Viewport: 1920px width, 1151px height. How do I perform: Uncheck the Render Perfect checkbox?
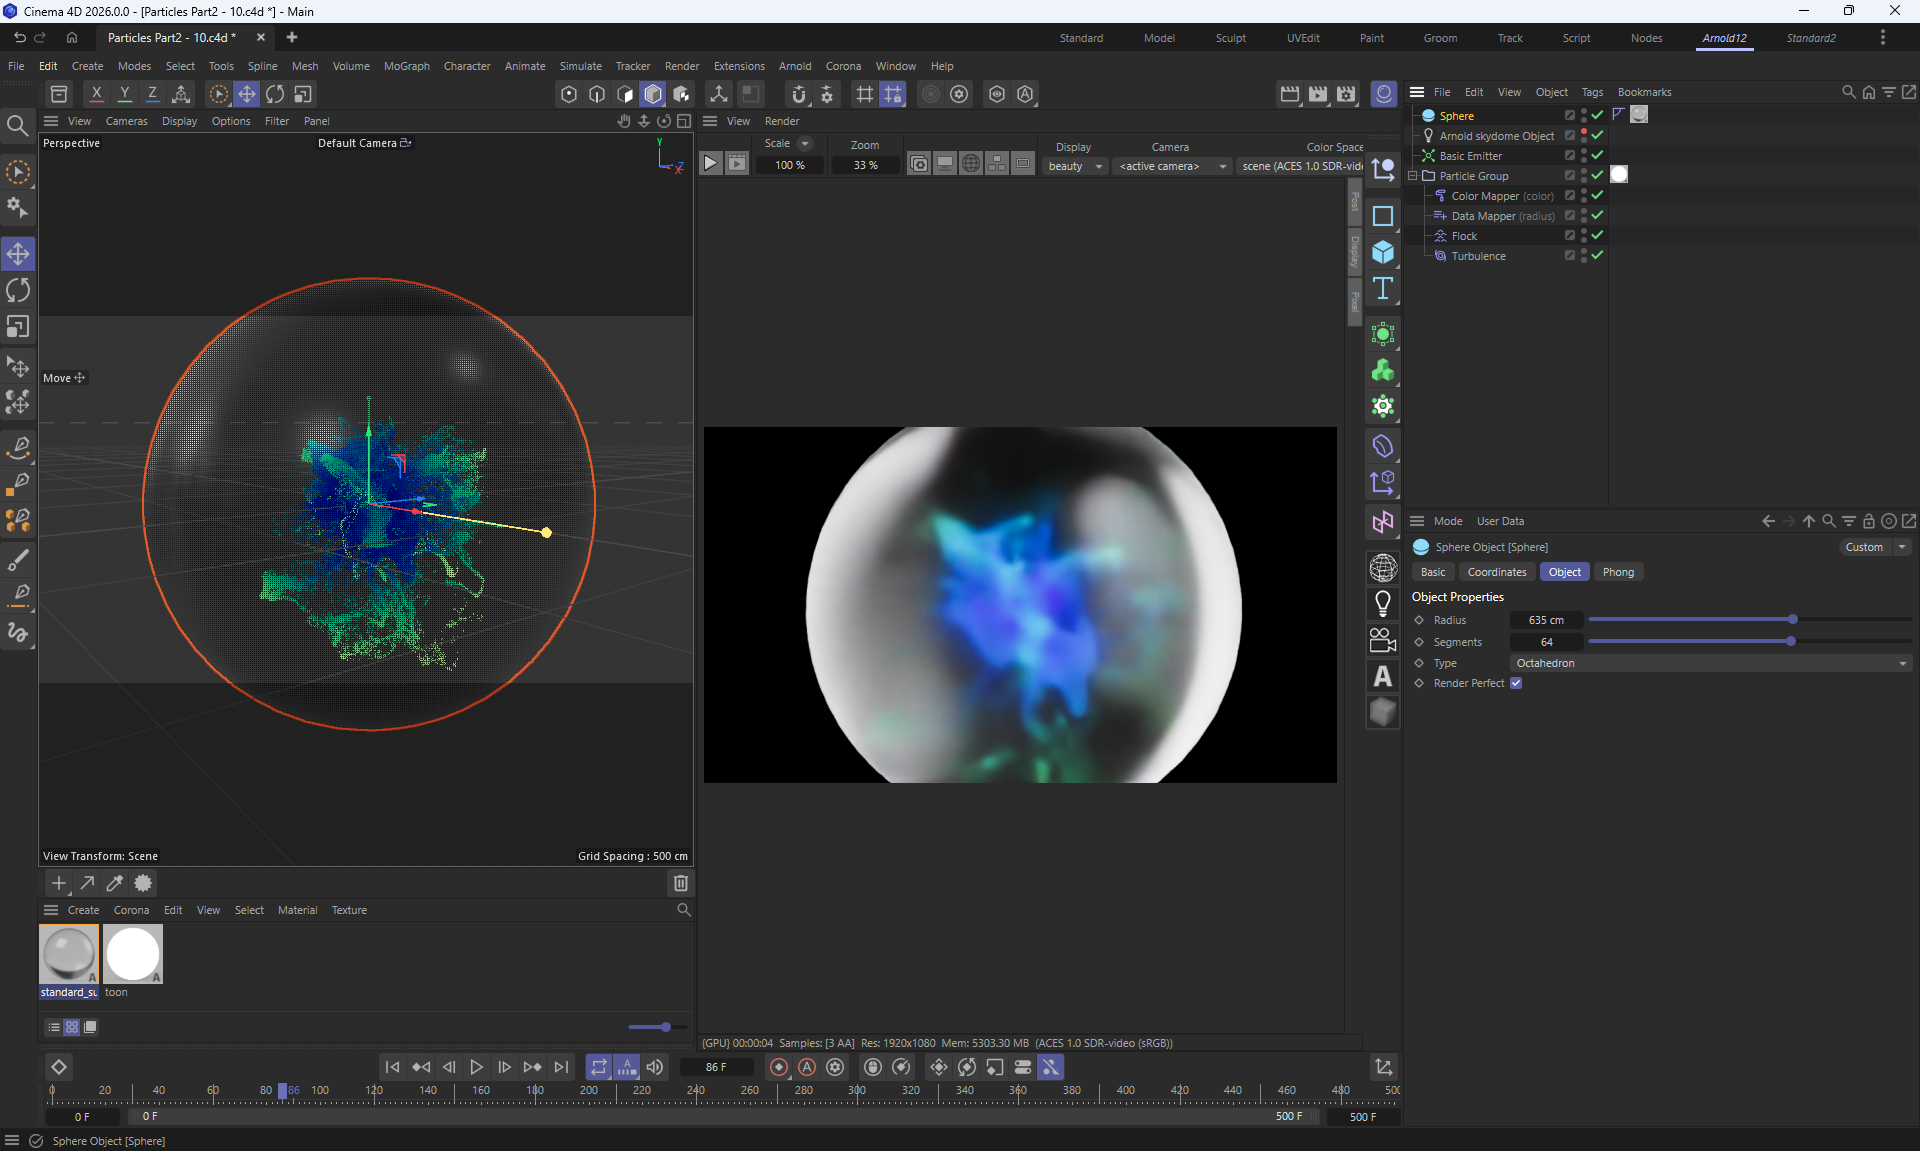point(1516,683)
